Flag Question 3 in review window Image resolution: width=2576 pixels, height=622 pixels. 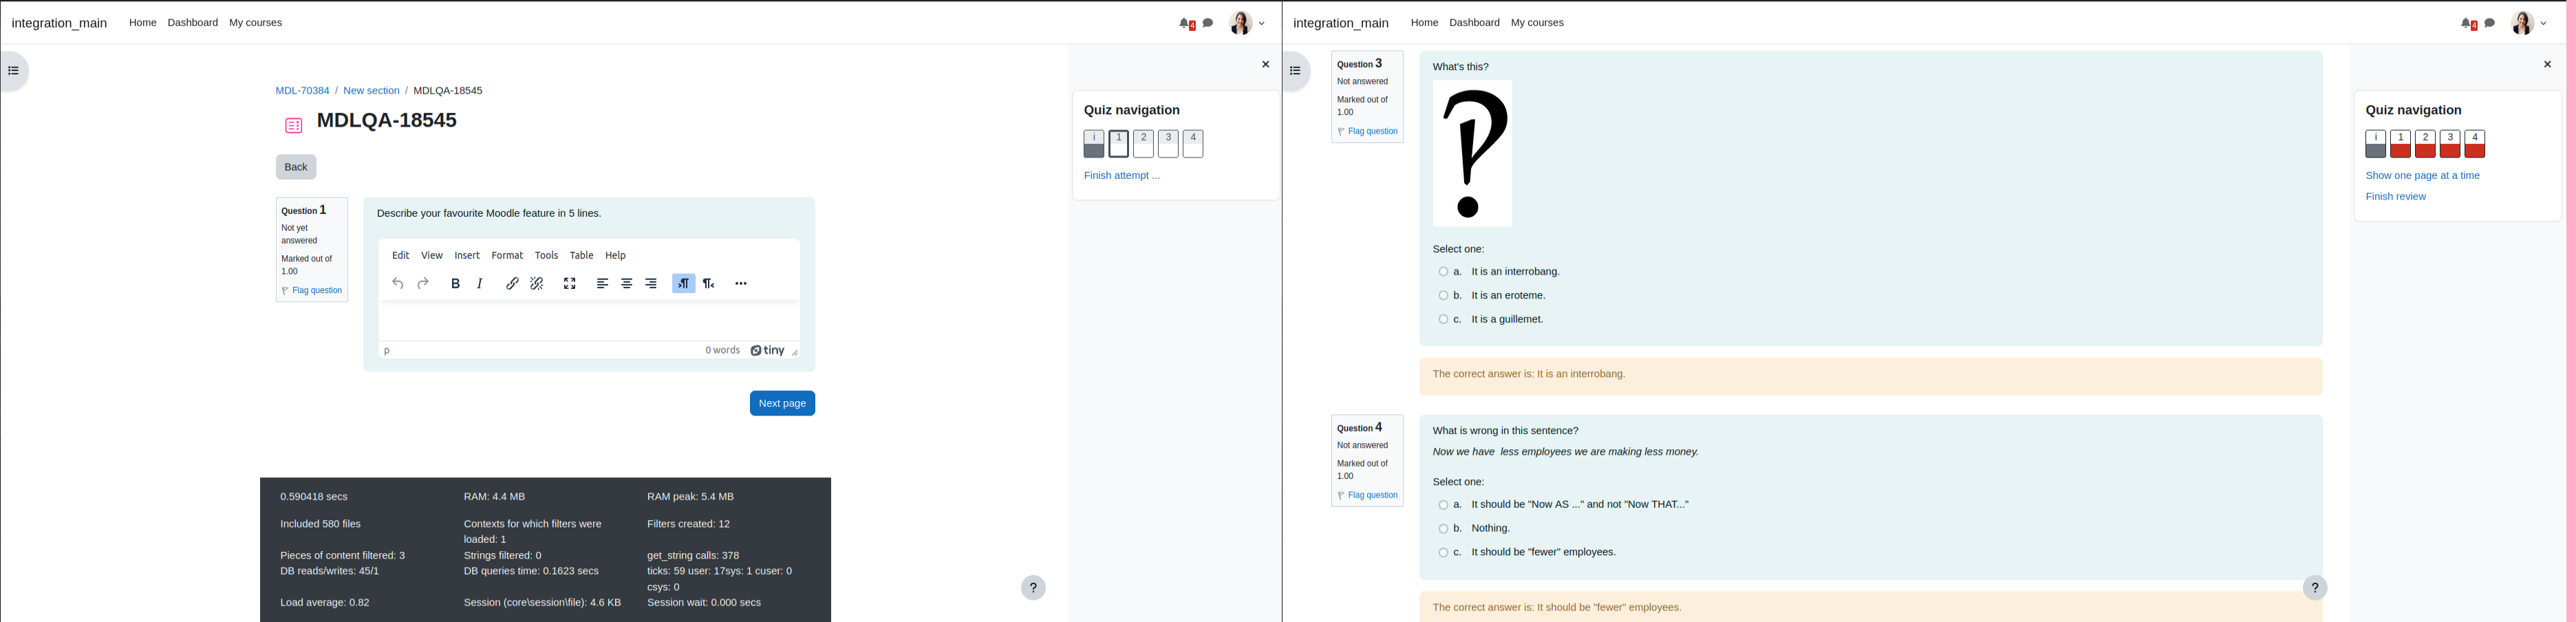click(x=1368, y=132)
